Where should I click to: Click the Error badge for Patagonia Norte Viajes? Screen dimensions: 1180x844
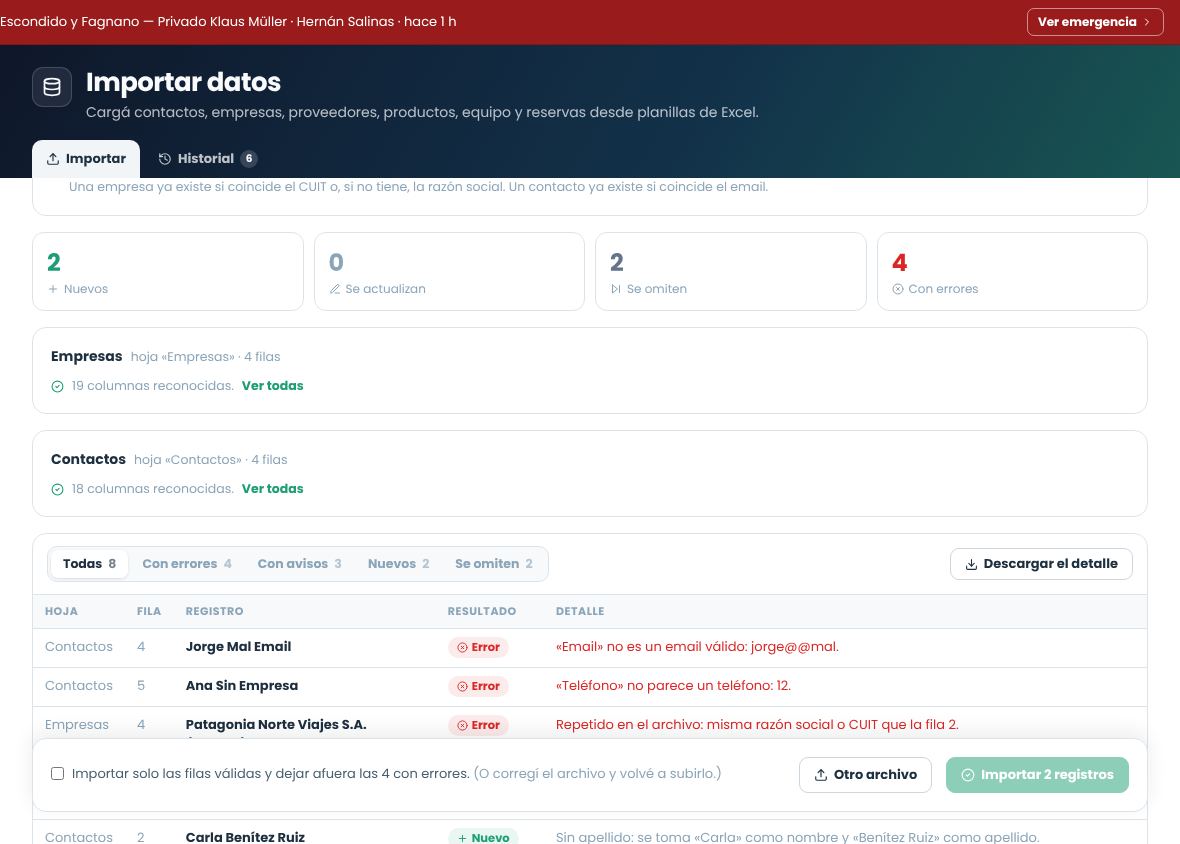479,726
